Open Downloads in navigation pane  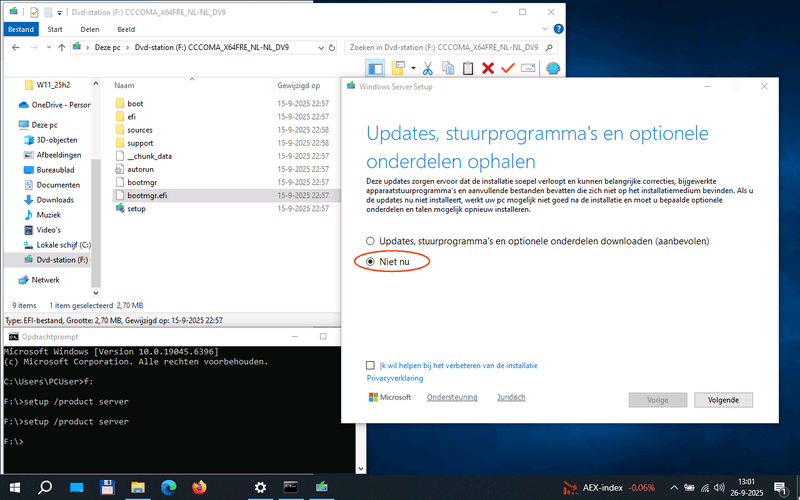point(49,200)
